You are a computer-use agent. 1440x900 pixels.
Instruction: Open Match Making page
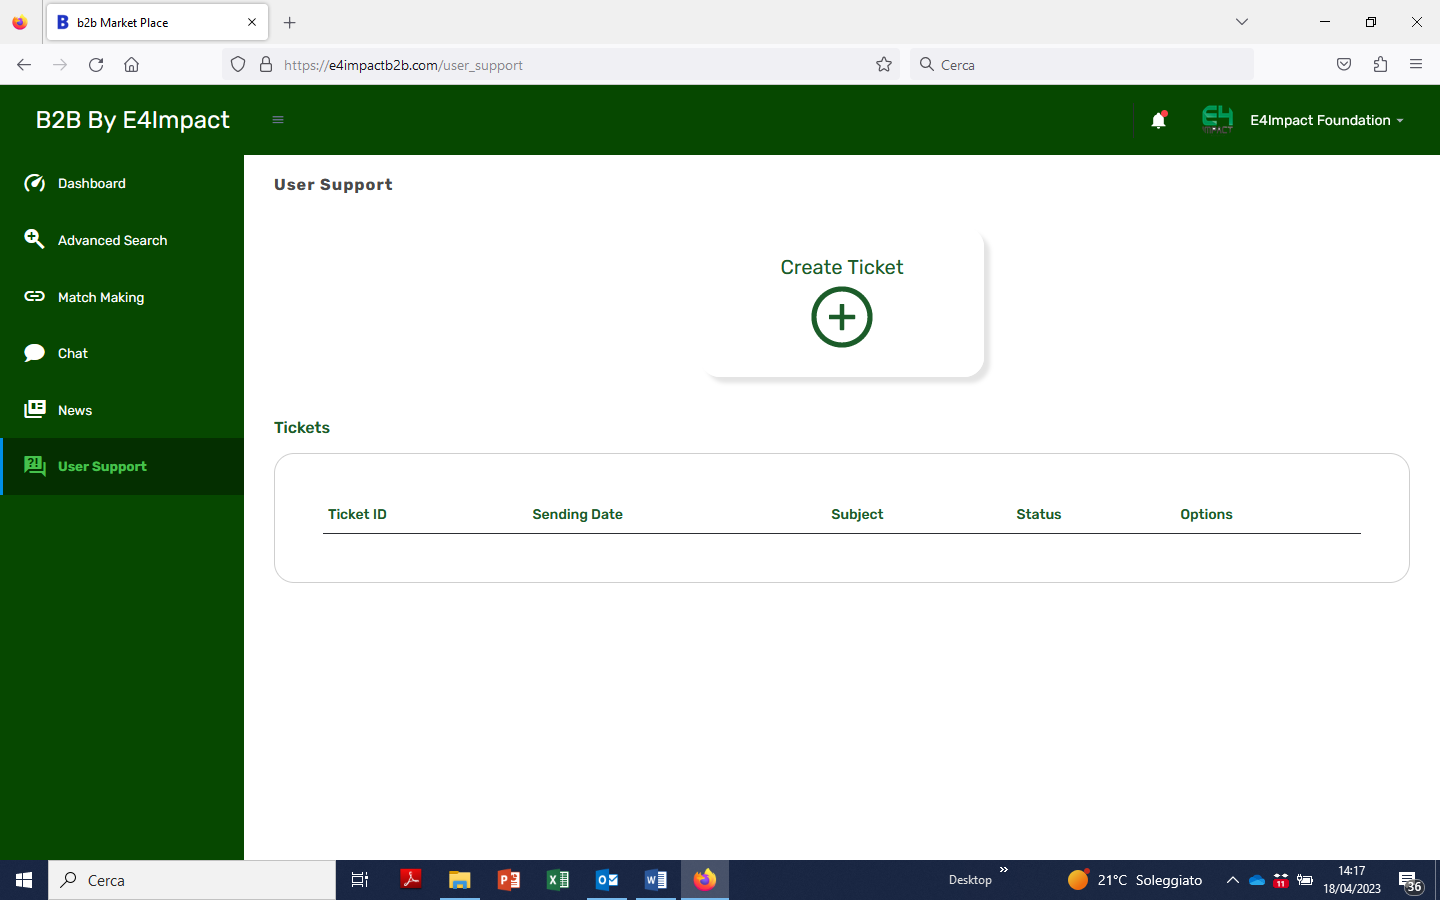pyautogui.click(x=122, y=297)
